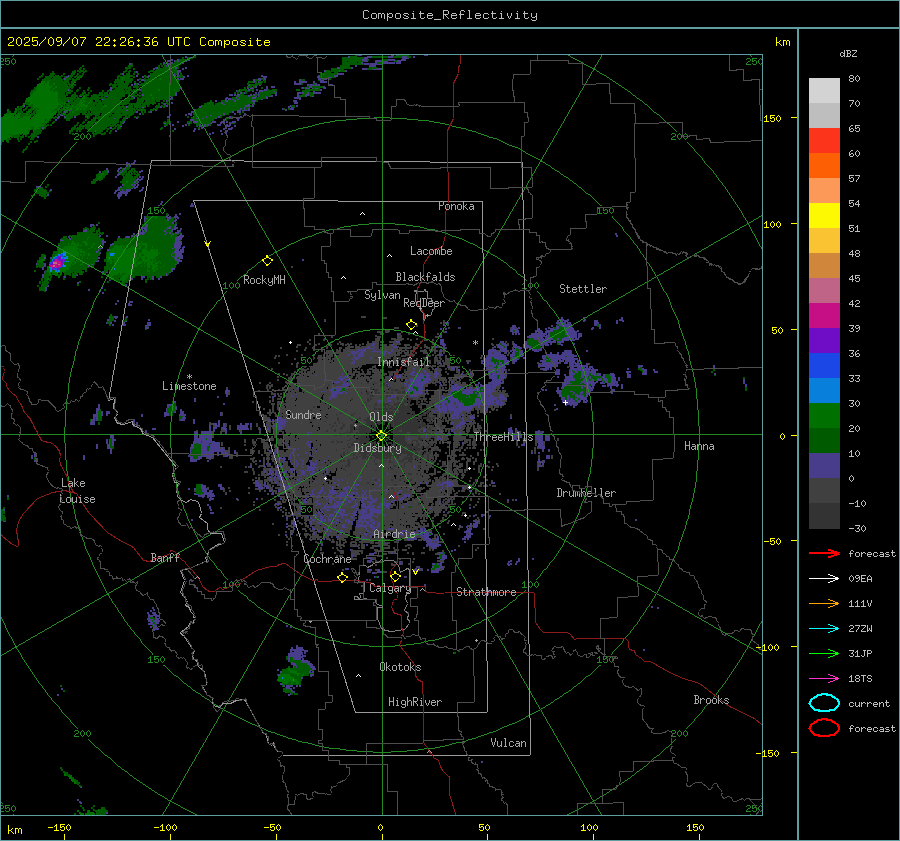
Task: Click the magenta 18TS arrow icon
Action: pos(824,679)
